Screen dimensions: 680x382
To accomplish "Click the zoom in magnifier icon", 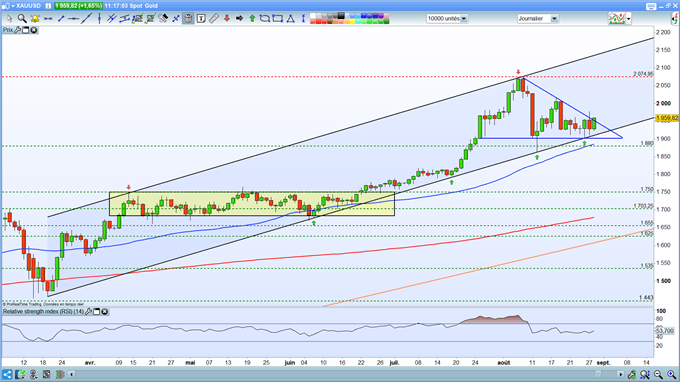I will click(x=671, y=374).
